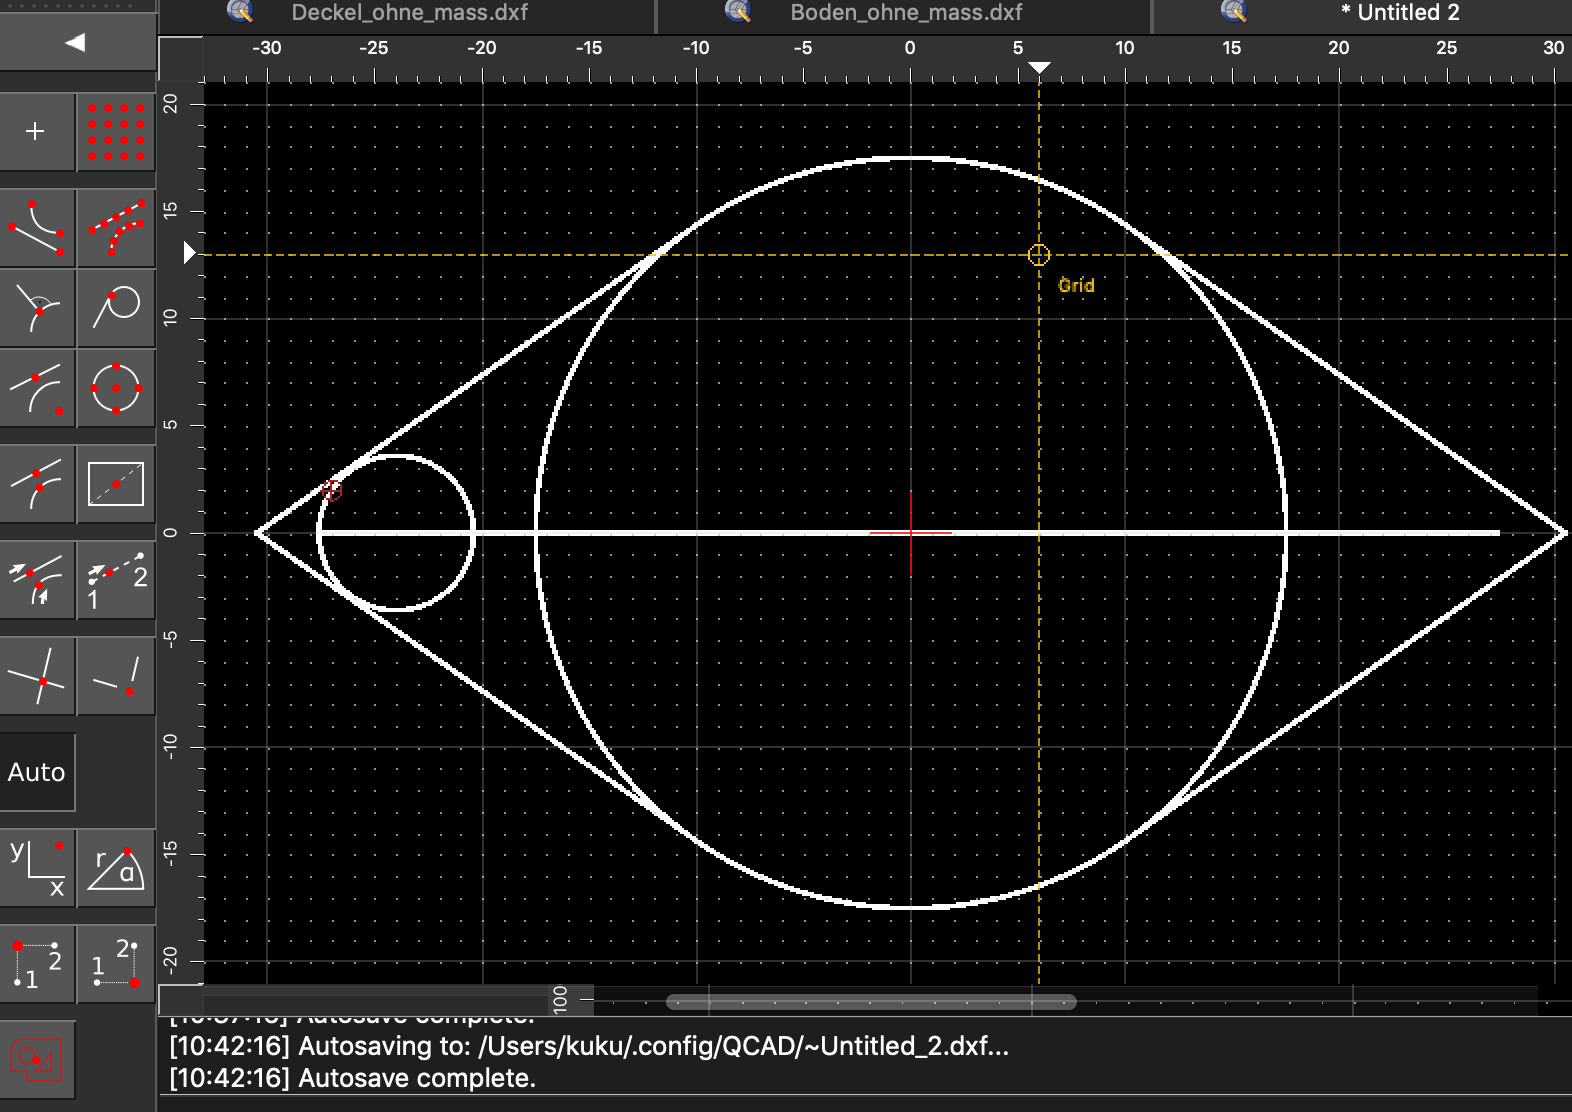
Task: Choose the Perpendicular snap tool
Action: click(37, 307)
